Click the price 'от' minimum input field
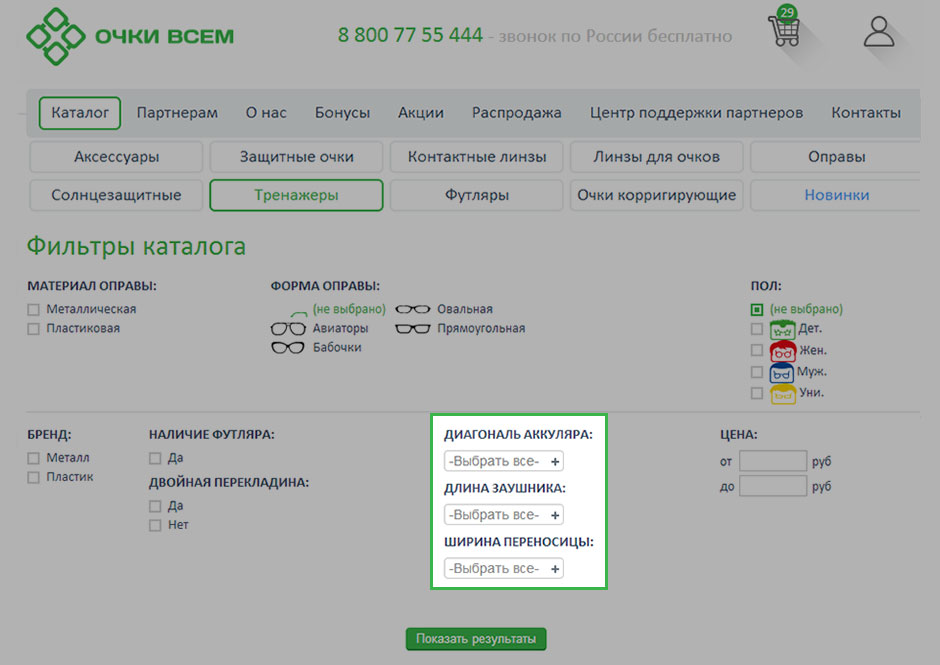 (772, 461)
